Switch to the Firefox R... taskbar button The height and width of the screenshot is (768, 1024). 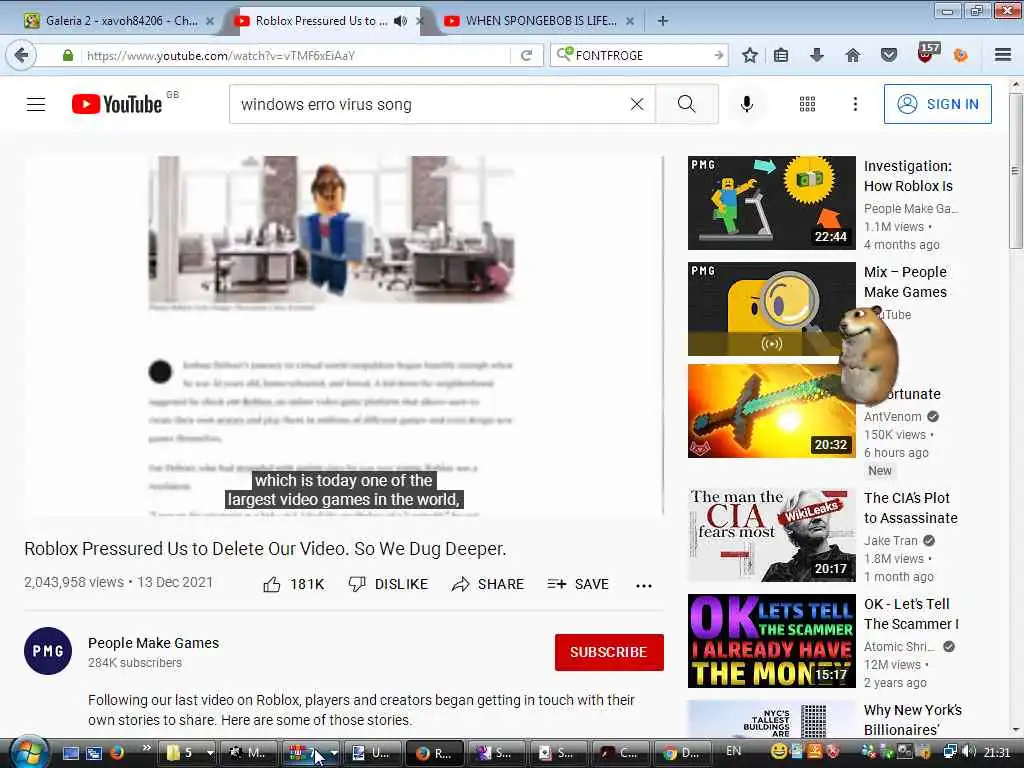point(434,752)
